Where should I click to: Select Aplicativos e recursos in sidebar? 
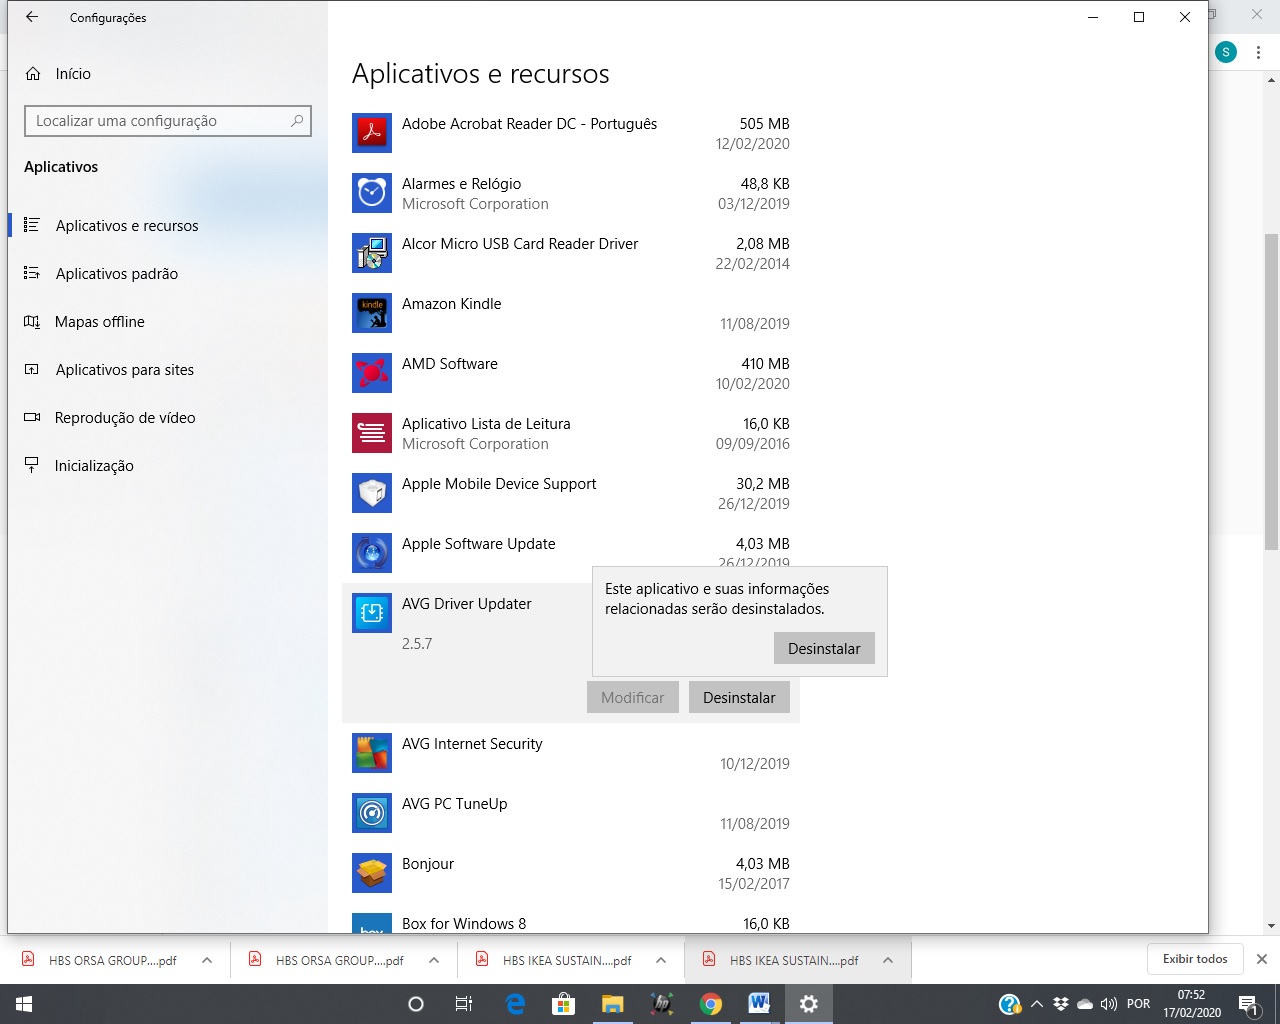pyautogui.click(x=168, y=226)
